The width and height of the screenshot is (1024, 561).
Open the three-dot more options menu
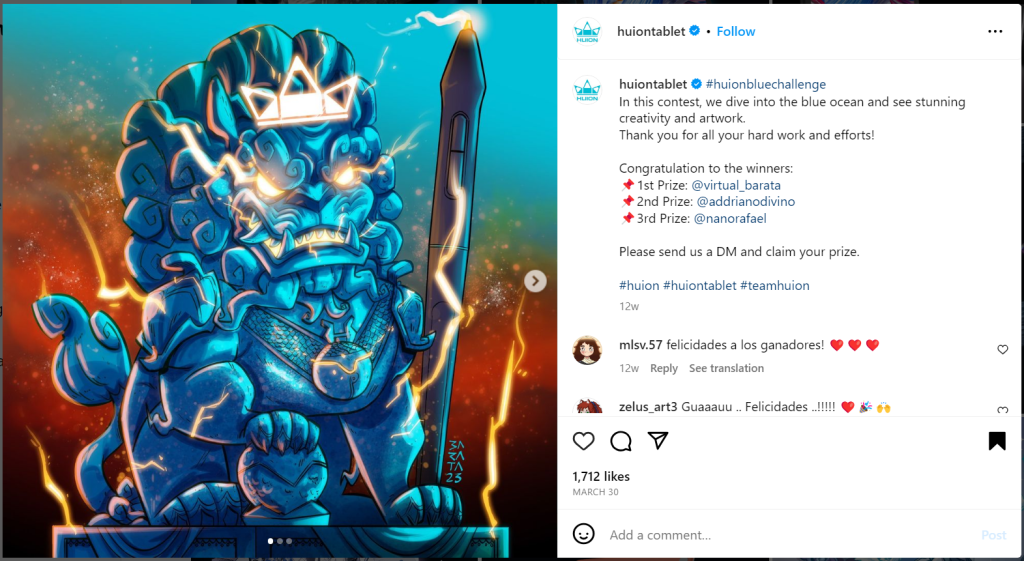tap(995, 31)
